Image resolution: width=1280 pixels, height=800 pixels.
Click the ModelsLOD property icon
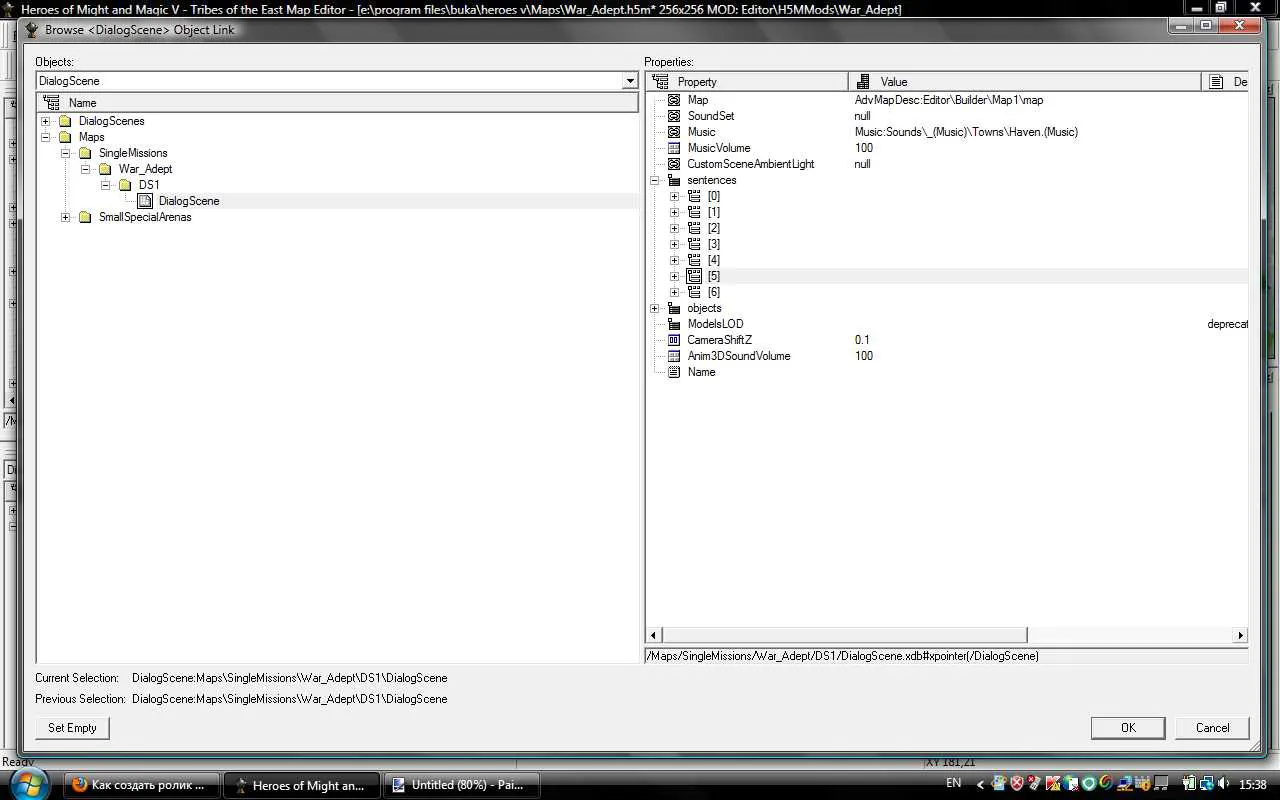click(674, 324)
